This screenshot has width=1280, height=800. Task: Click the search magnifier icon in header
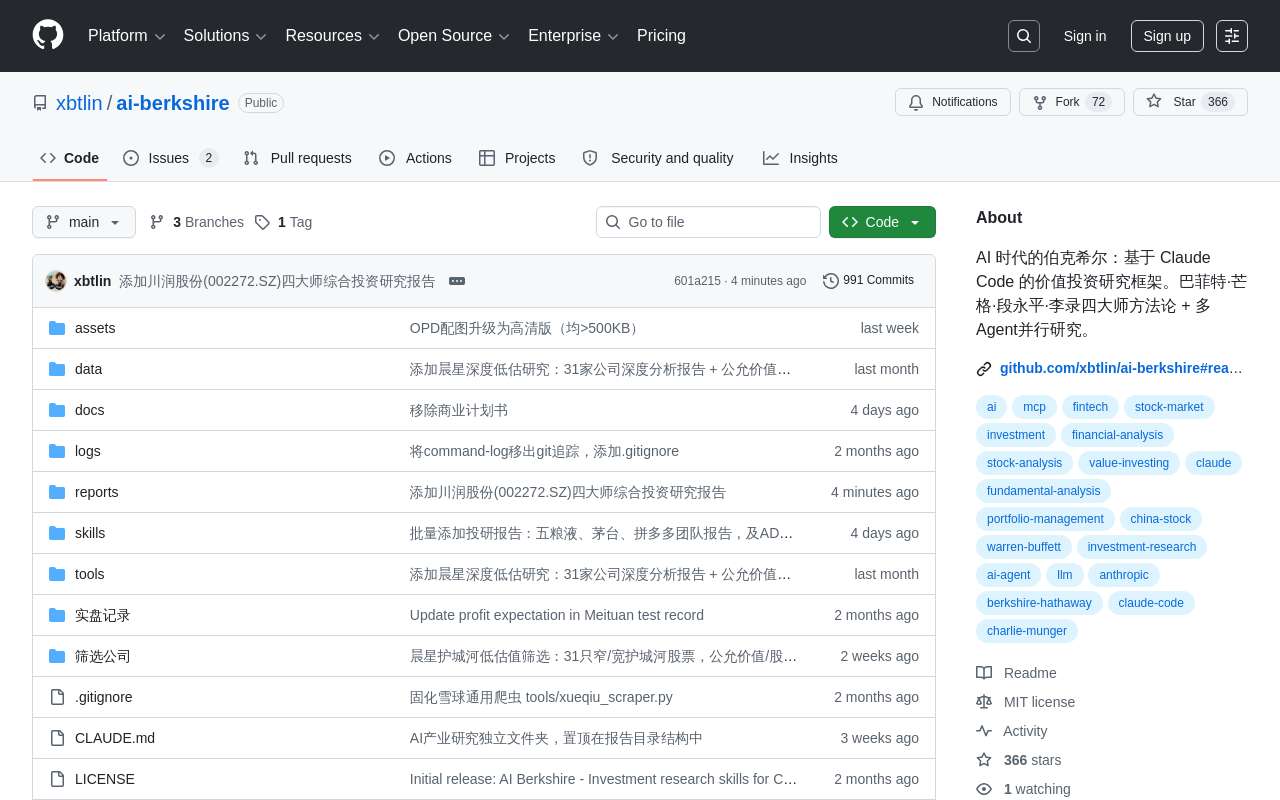[x=1024, y=36]
